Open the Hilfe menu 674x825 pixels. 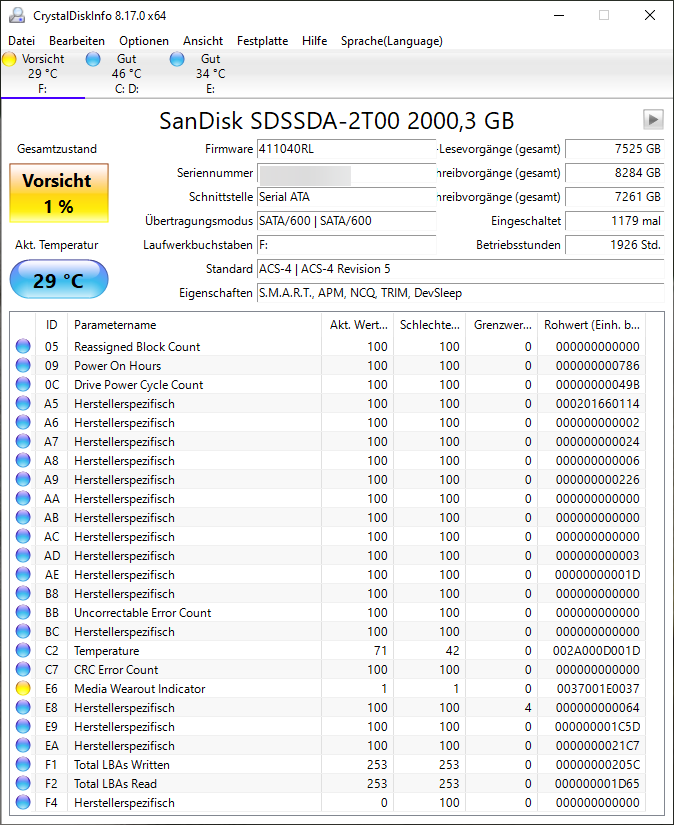[x=315, y=41]
